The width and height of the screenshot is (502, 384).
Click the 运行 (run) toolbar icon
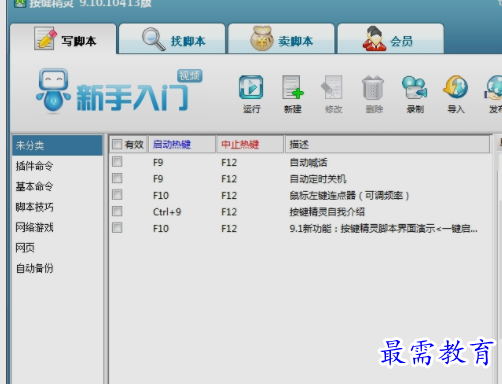click(251, 87)
